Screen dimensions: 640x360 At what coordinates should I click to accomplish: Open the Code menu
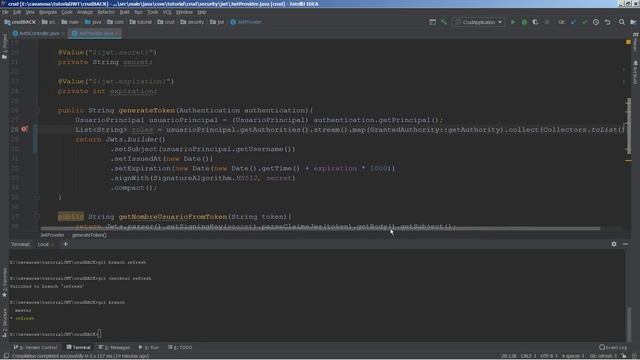67,12
